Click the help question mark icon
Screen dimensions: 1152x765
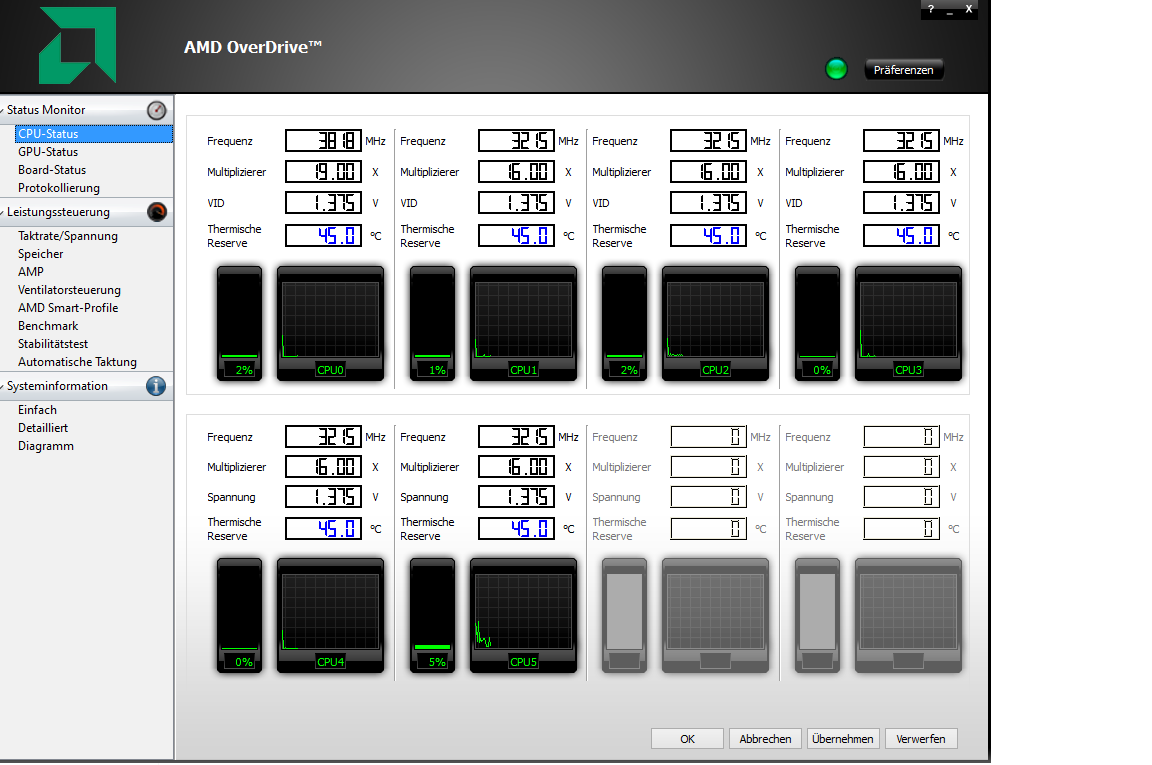click(x=931, y=9)
